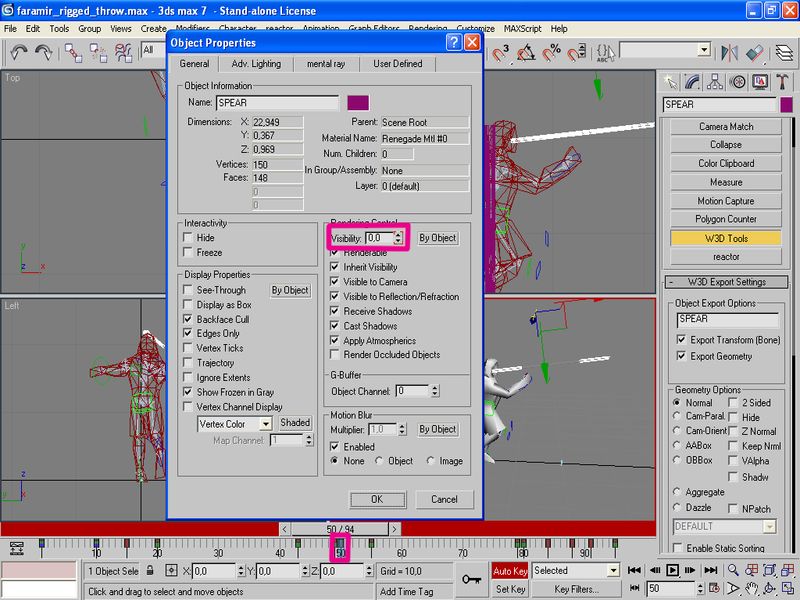Click the current frame spinner arrows
The height and width of the screenshot is (600, 800).
[x=701, y=589]
